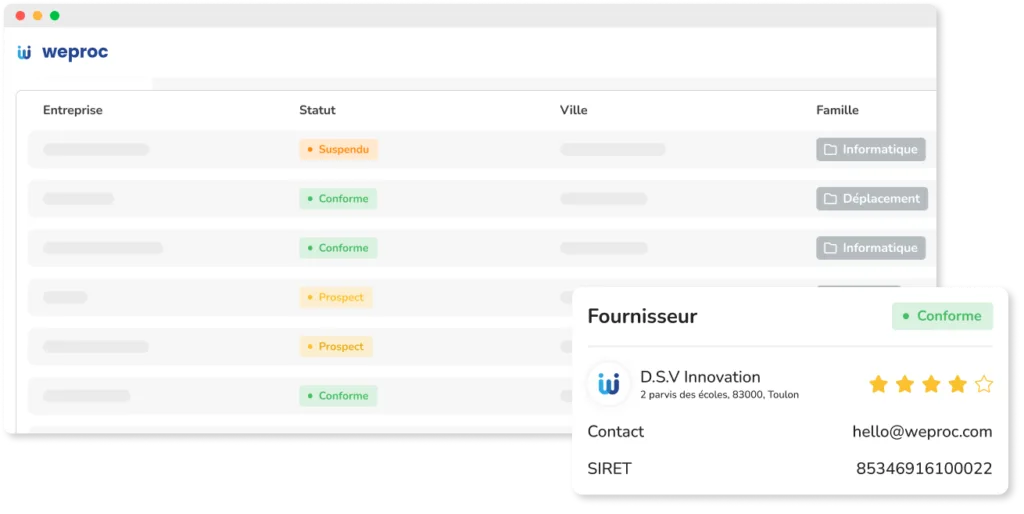Sort by the Entreprise column header
Screen dimensions: 1024x514
tap(72, 110)
